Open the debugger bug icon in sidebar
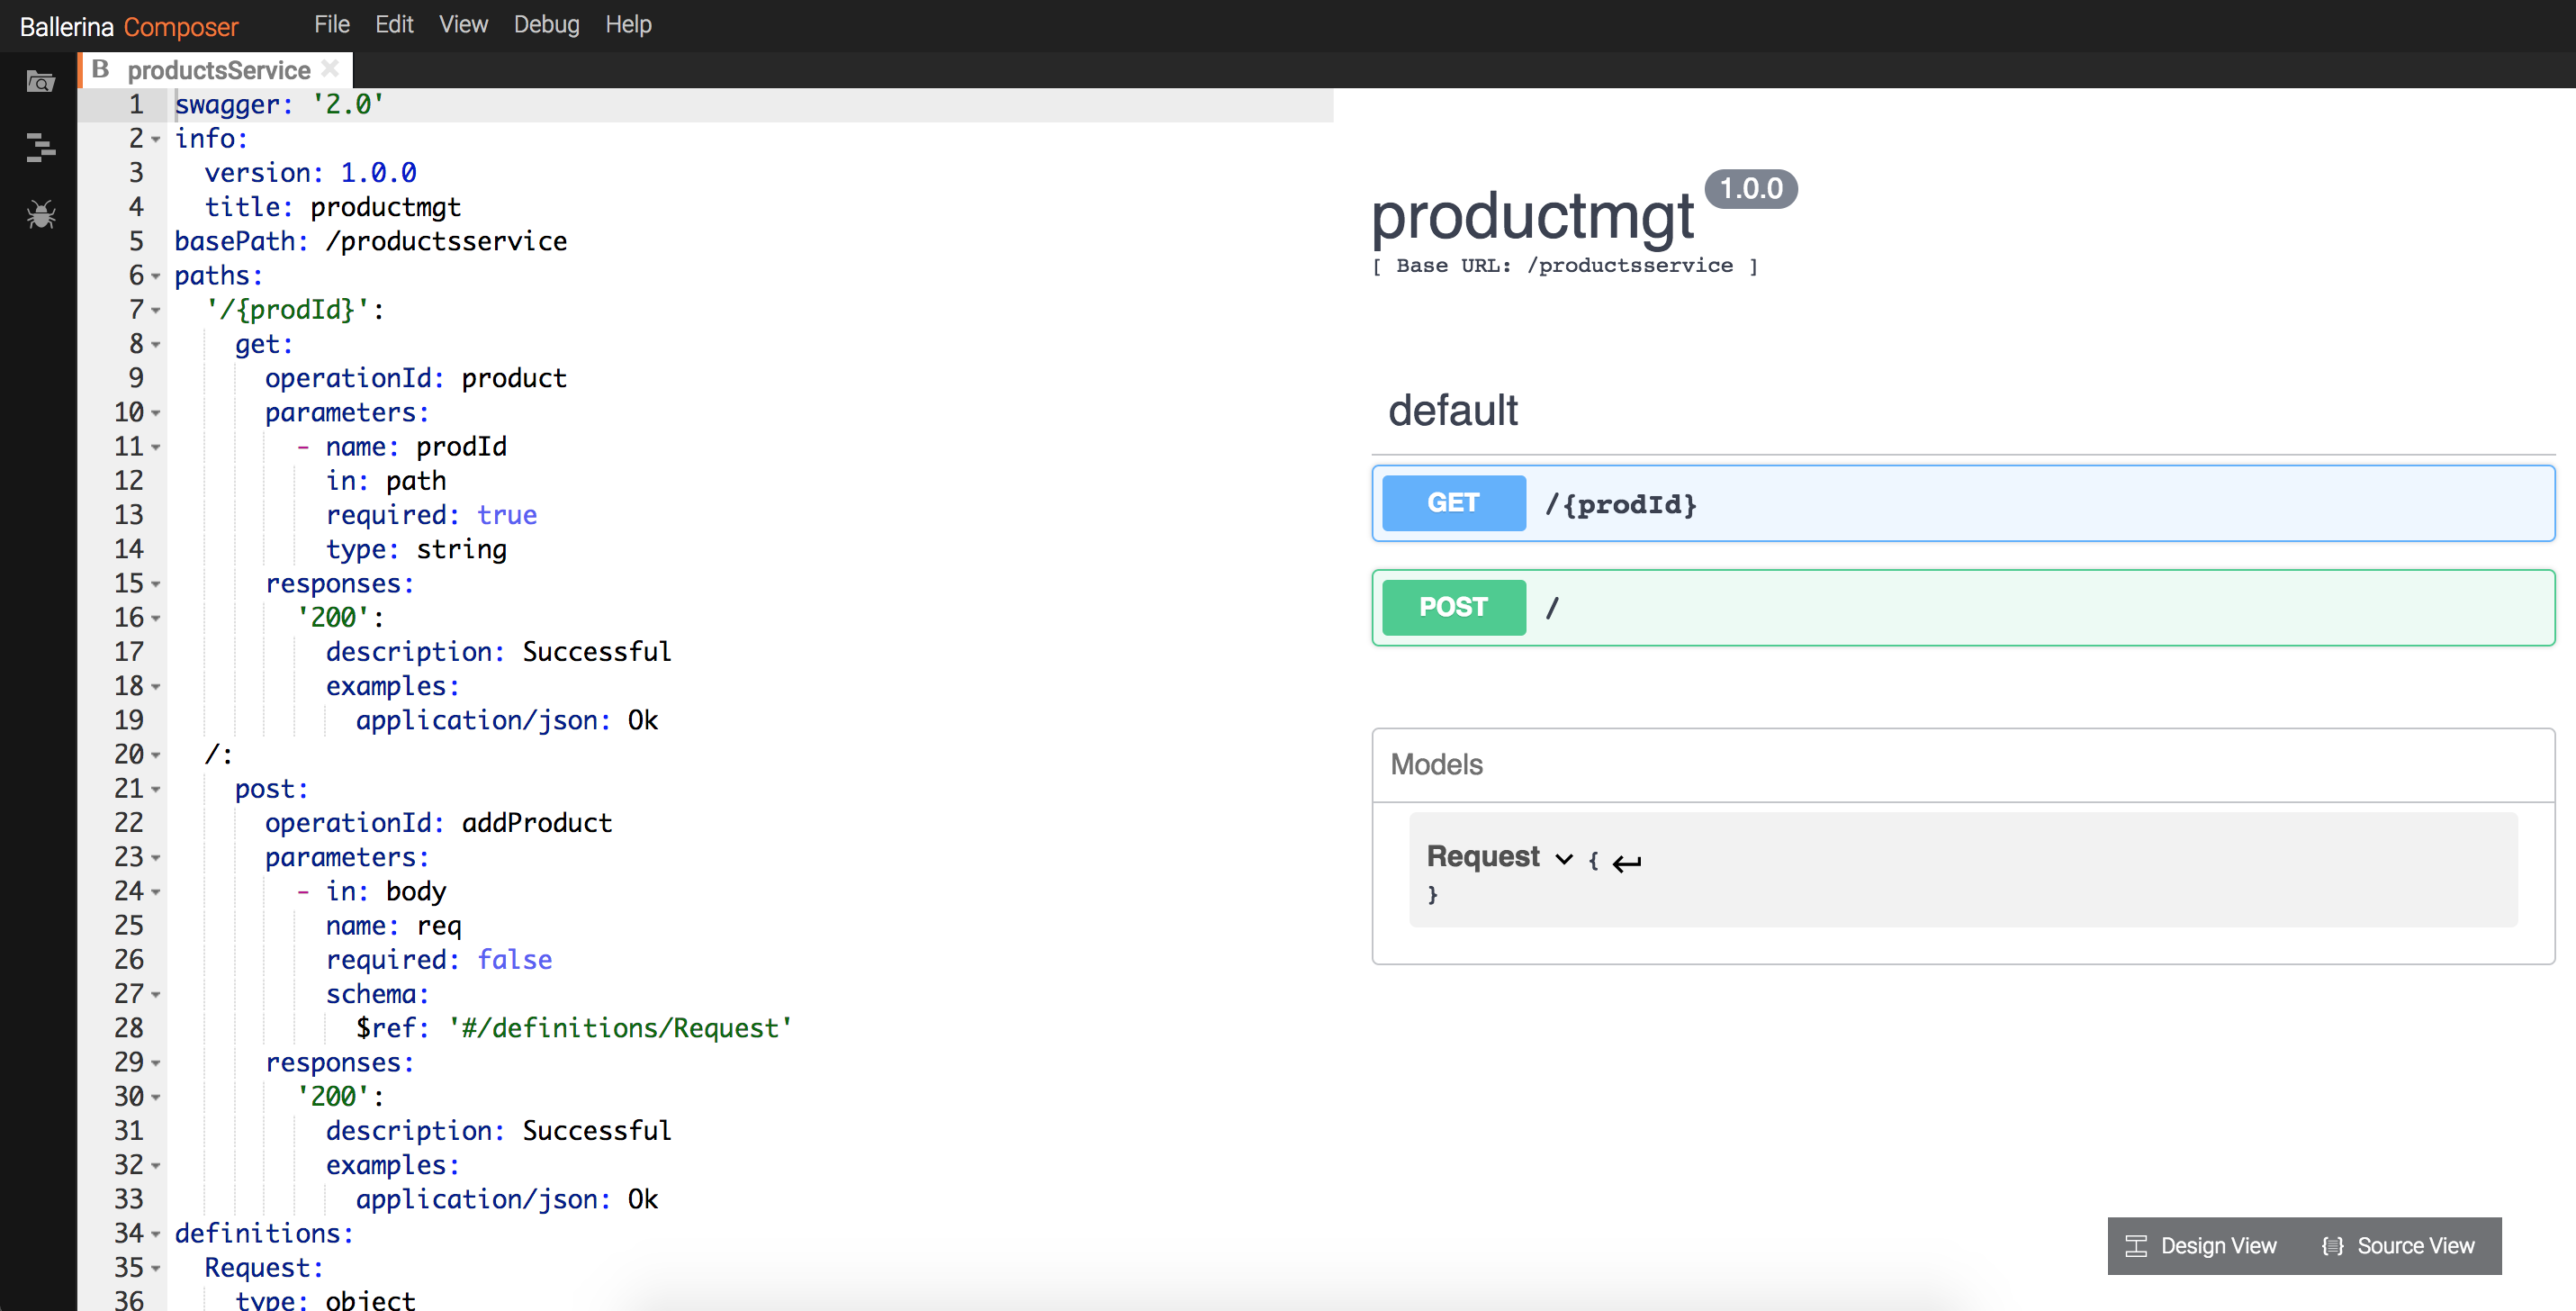The width and height of the screenshot is (2576, 1311). 40,213
